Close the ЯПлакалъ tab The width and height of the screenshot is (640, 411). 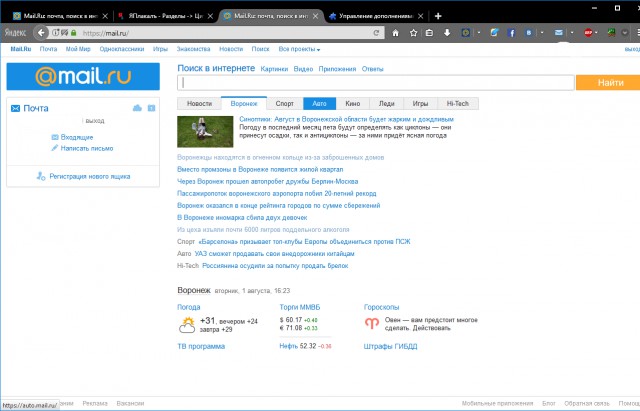[x=210, y=16]
